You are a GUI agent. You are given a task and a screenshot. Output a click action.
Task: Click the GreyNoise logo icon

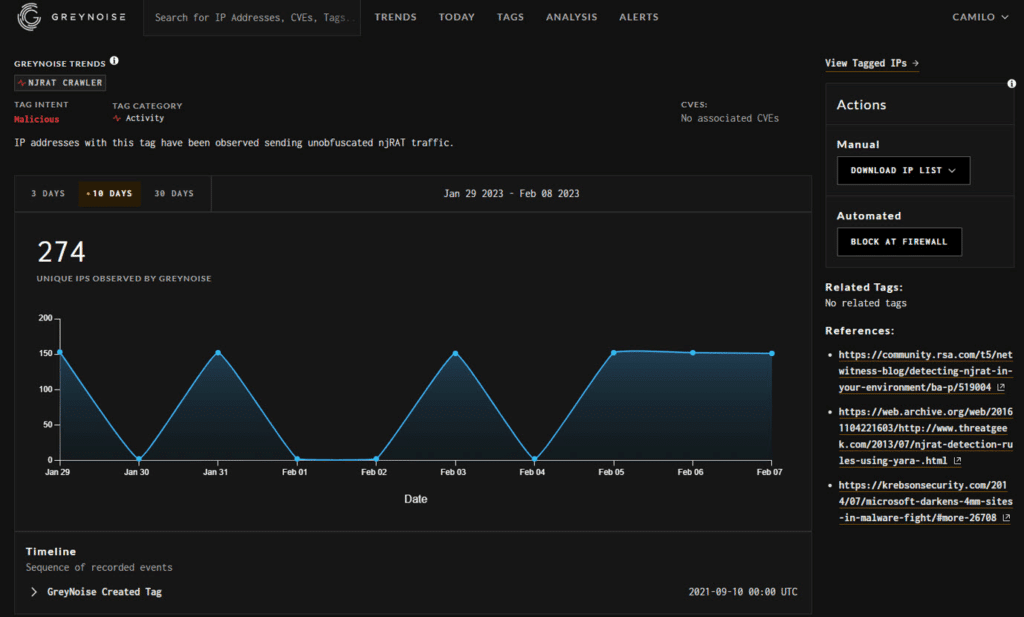pyautogui.click(x=29, y=17)
